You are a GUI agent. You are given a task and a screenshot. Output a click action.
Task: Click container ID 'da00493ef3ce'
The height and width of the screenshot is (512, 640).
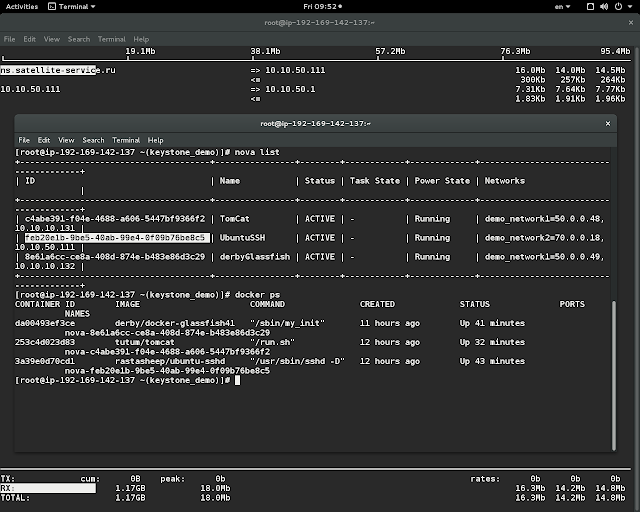click(45, 323)
